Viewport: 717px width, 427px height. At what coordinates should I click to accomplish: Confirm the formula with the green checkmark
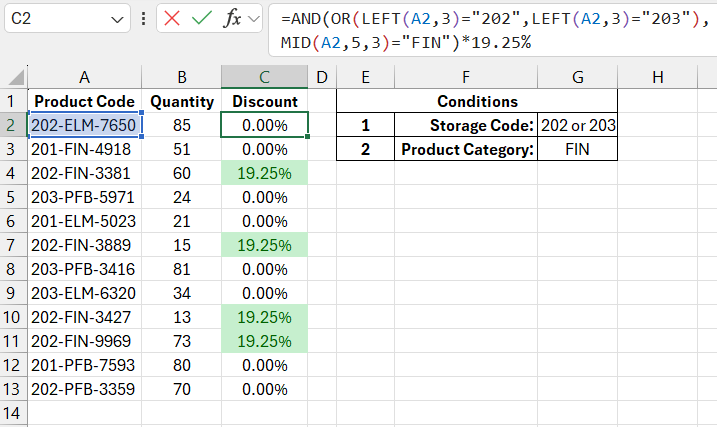coord(202,19)
